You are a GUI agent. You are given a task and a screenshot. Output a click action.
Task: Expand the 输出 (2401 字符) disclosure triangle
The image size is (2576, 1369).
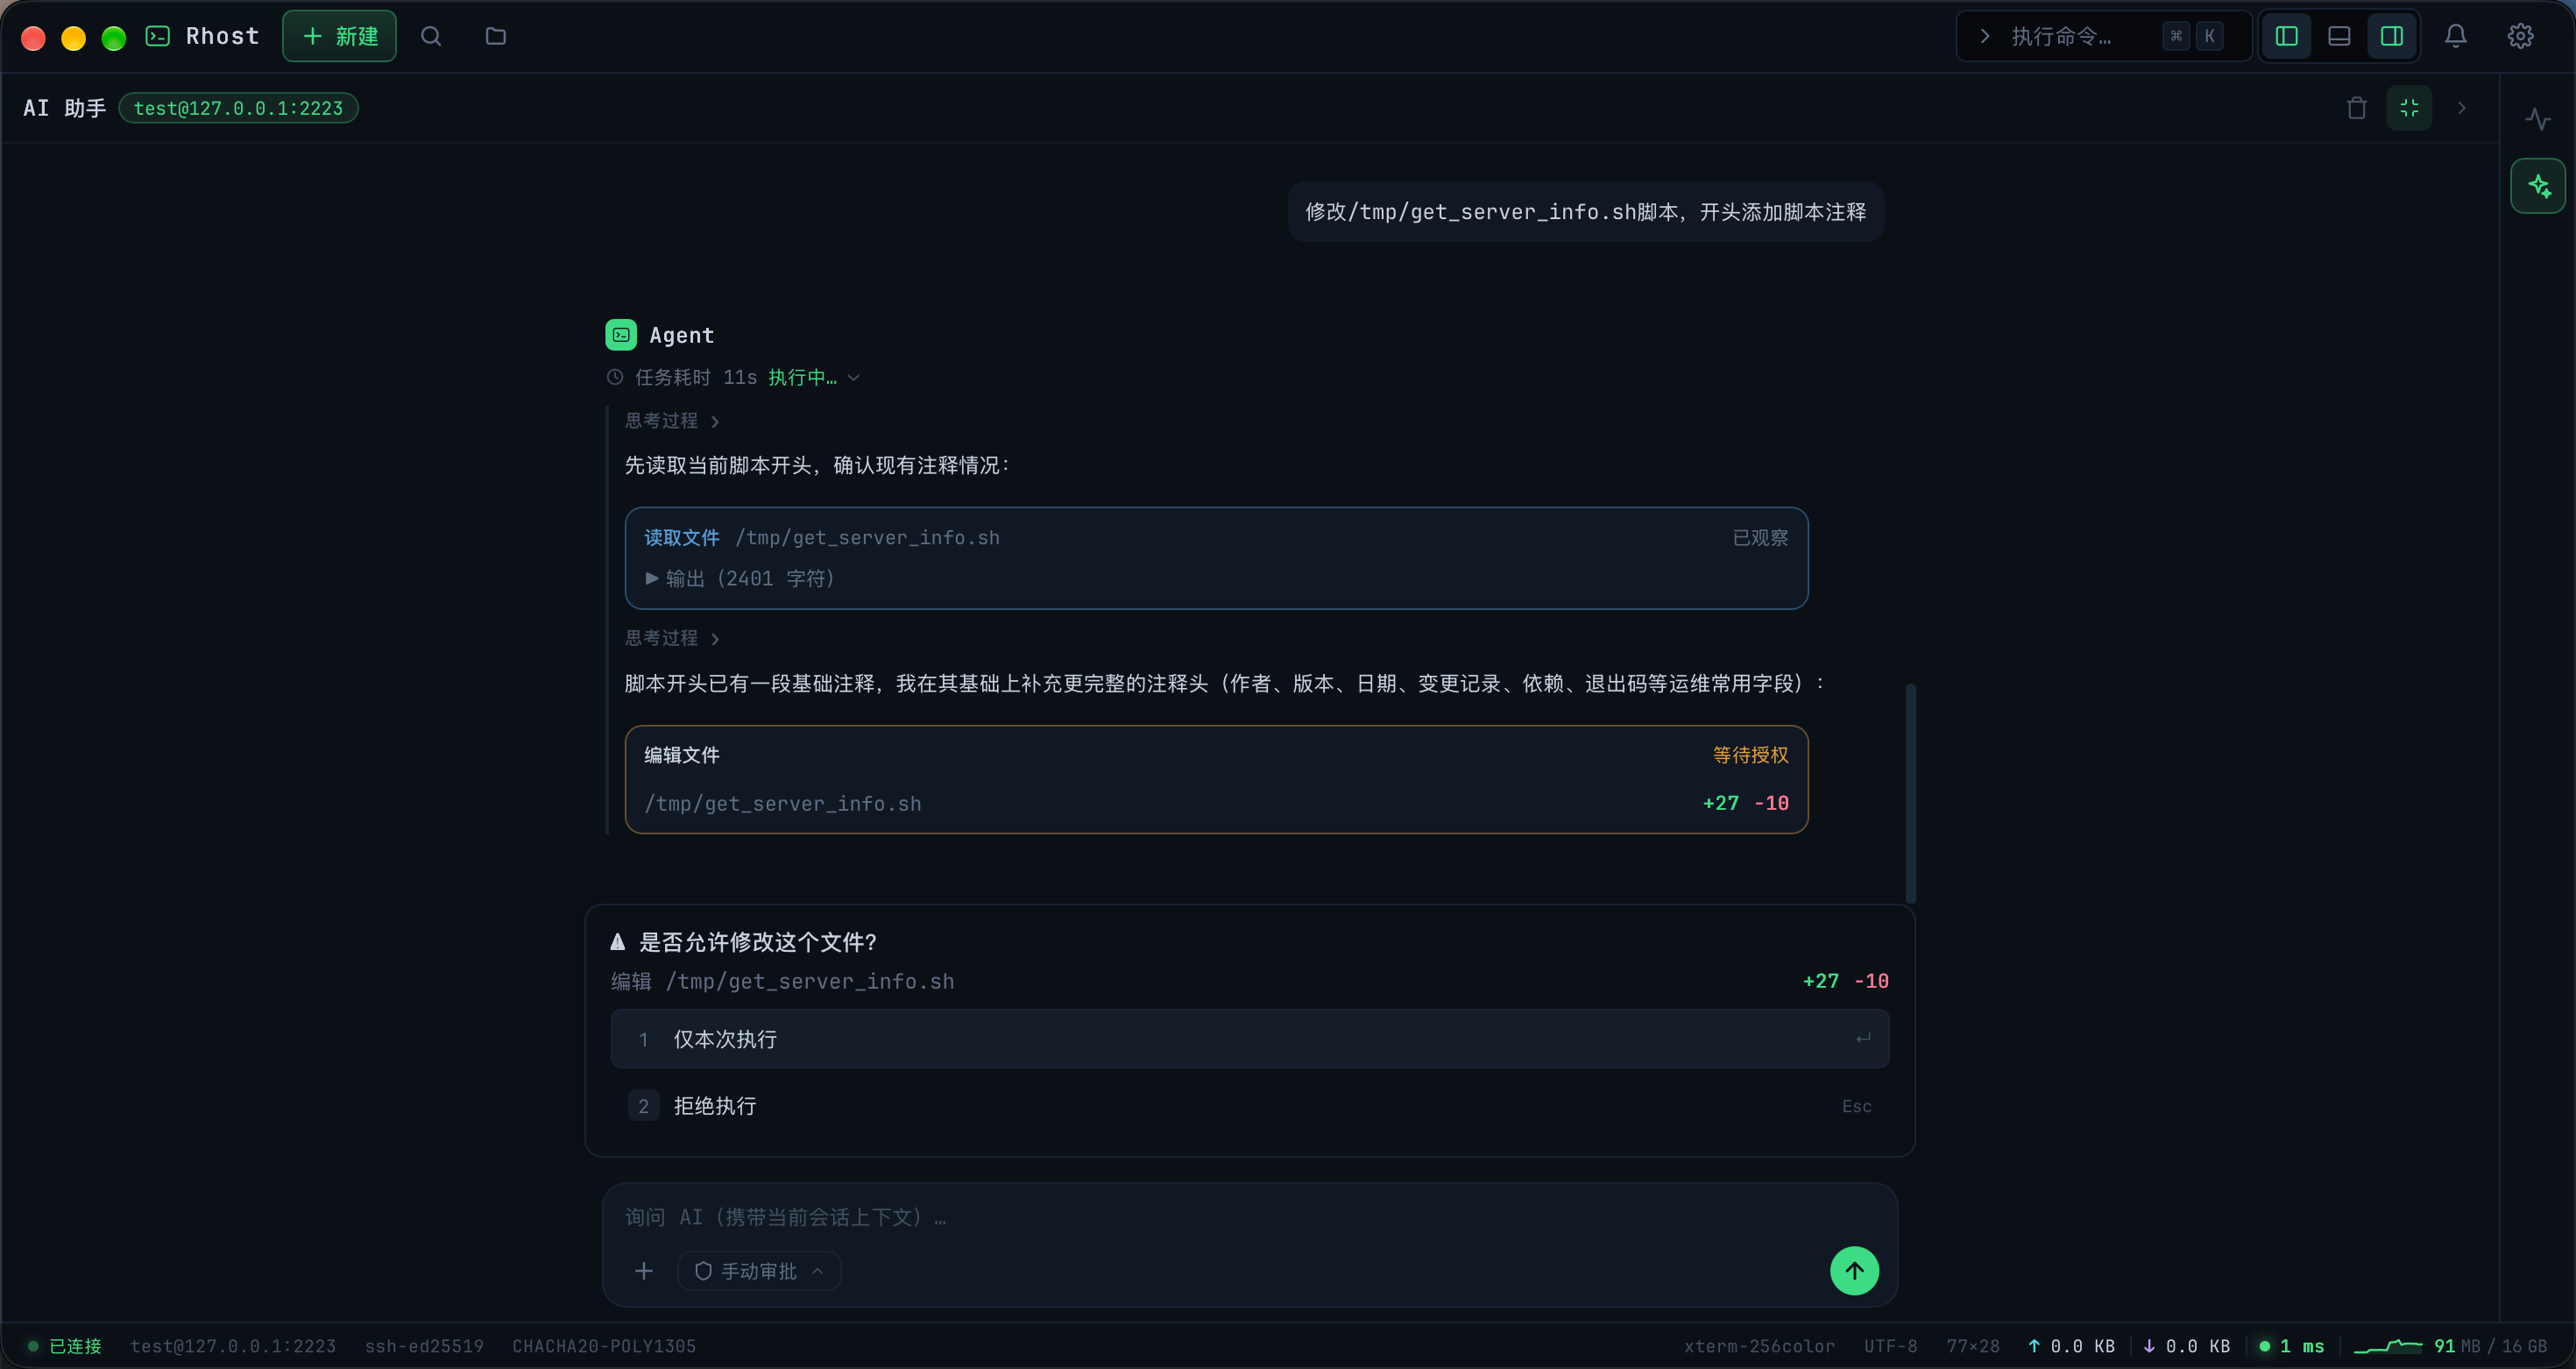tap(652, 578)
